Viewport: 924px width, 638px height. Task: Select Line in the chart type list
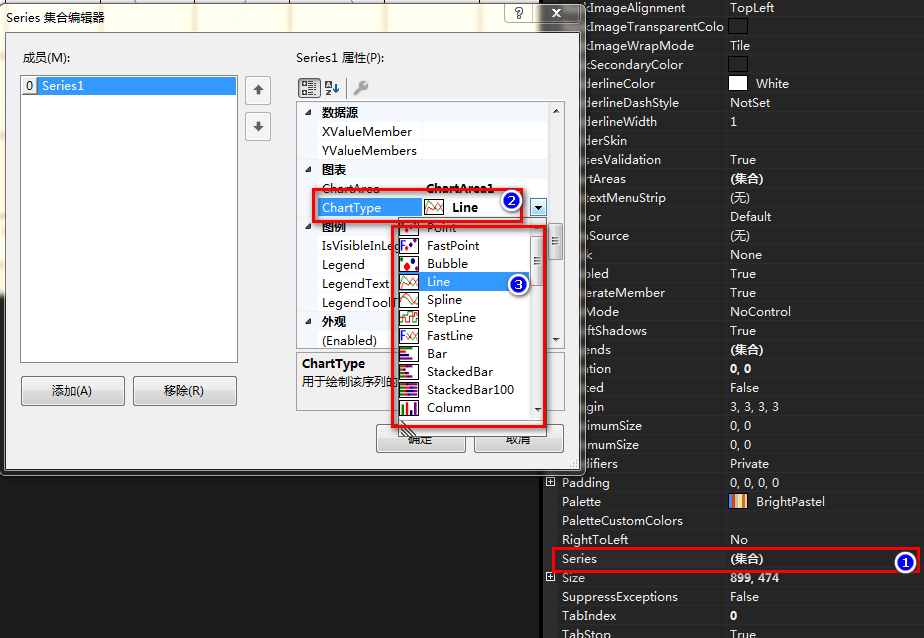pos(464,282)
